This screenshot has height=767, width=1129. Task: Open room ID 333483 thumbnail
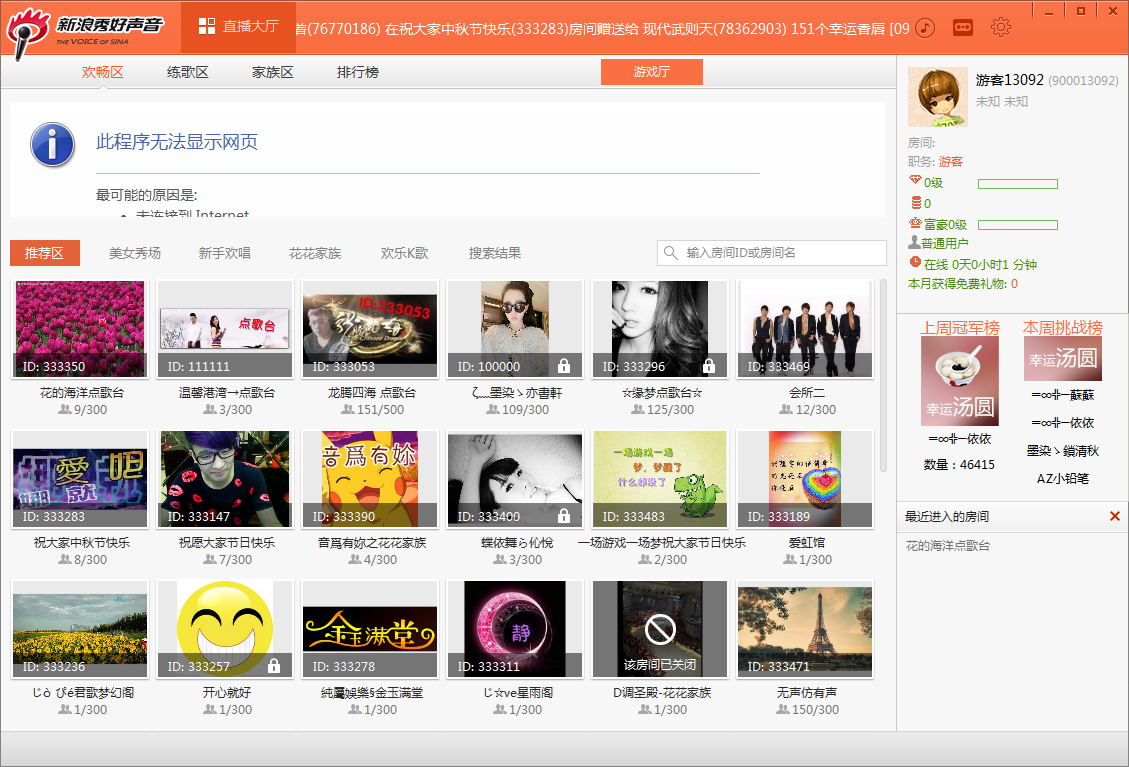coord(660,479)
